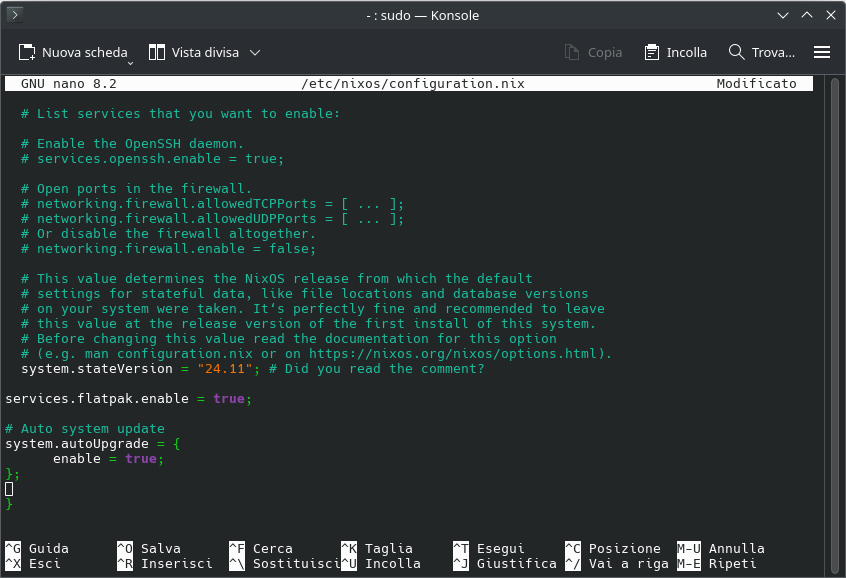Open a new tab with Nuova scheda
The image size is (846, 578).
tap(73, 52)
